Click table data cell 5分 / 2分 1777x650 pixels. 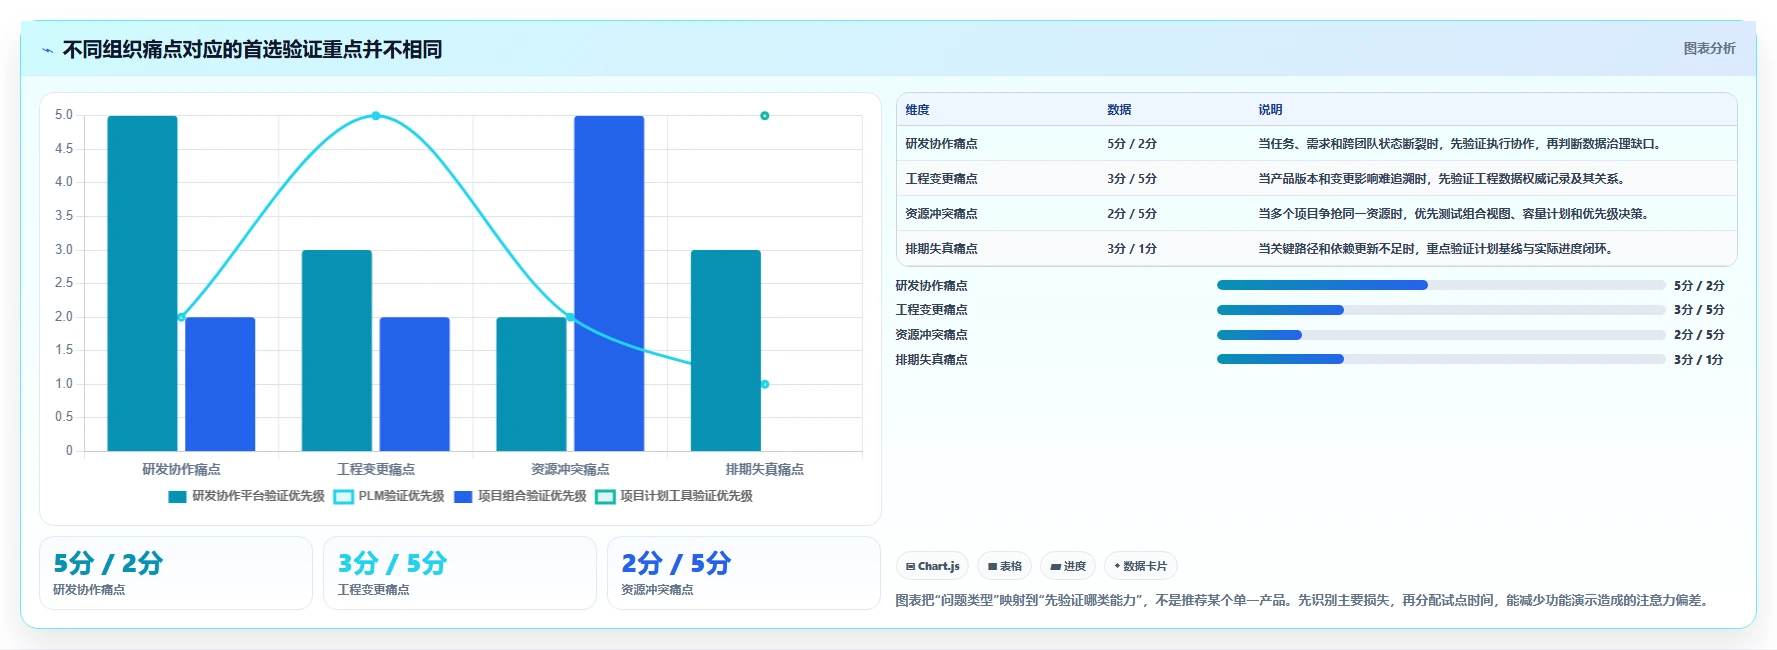pos(1132,144)
